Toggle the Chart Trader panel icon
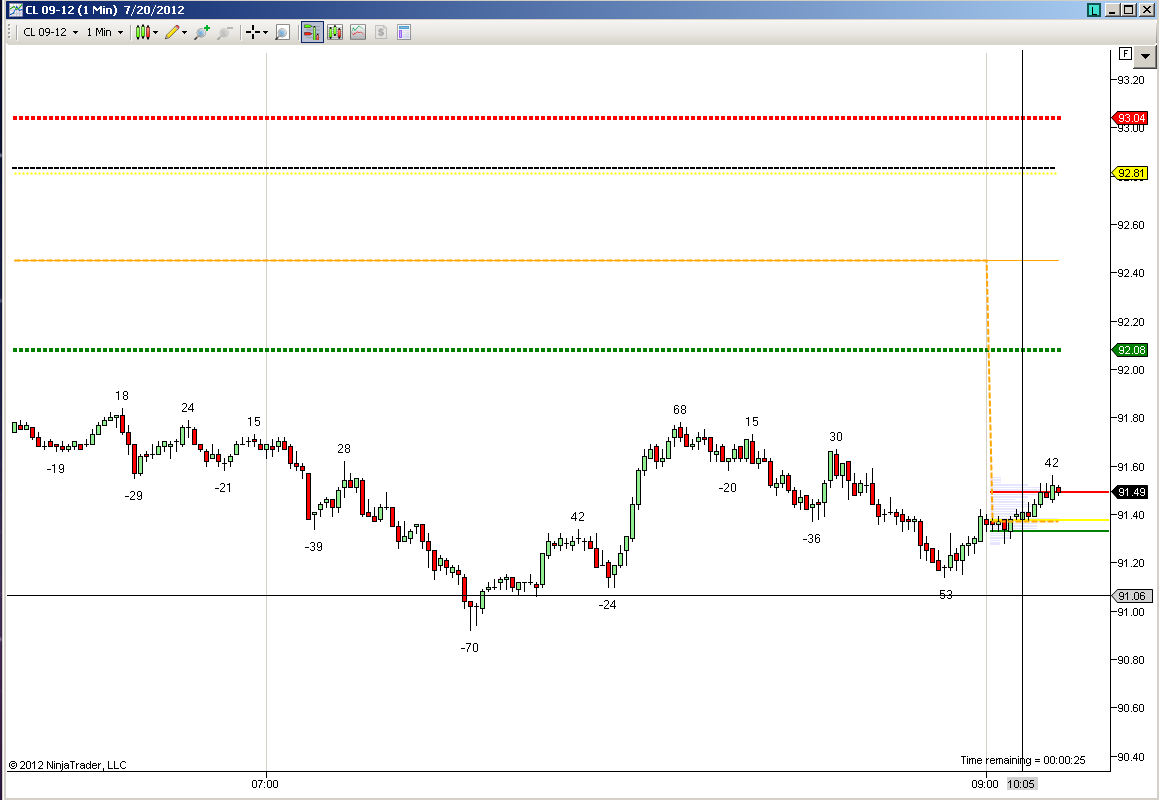The height and width of the screenshot is (800, 1159). 312,33
